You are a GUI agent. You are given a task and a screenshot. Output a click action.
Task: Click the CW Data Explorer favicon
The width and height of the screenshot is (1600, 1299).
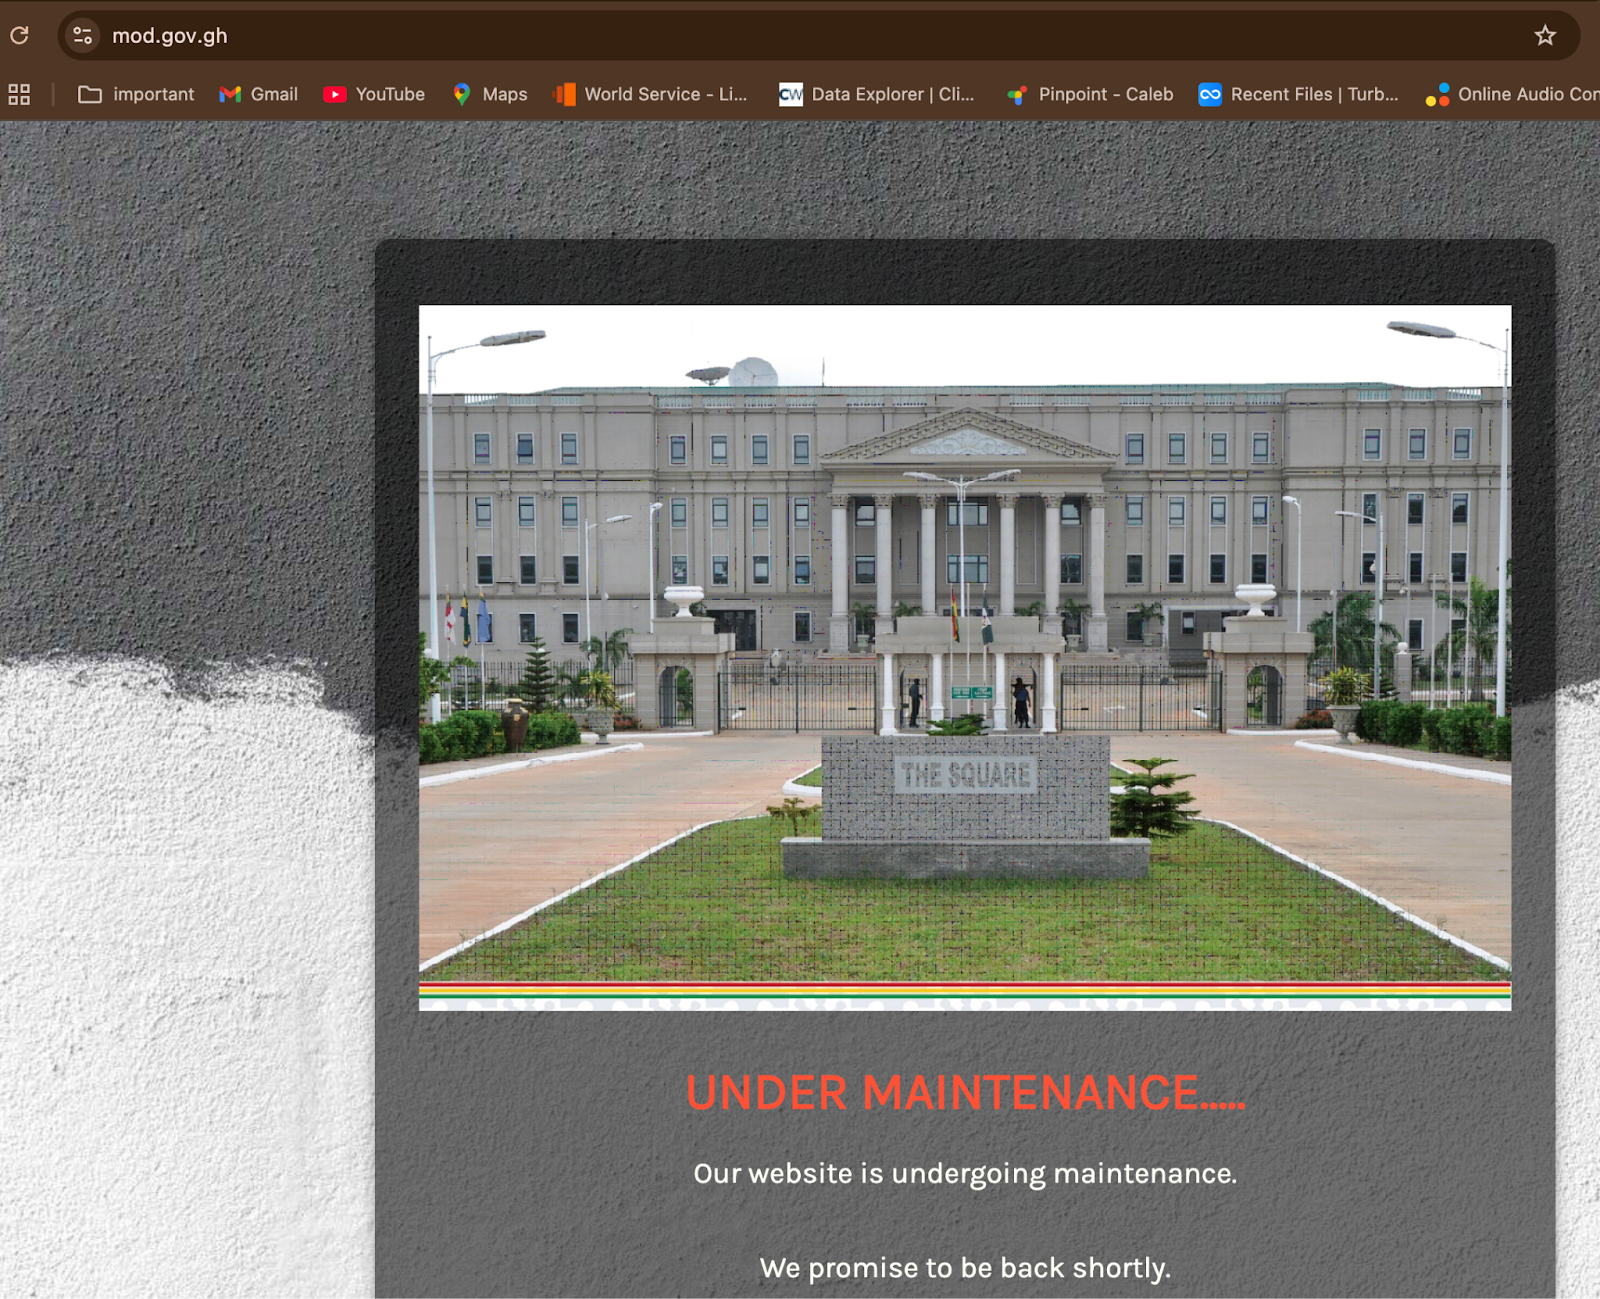click(791, 94)
